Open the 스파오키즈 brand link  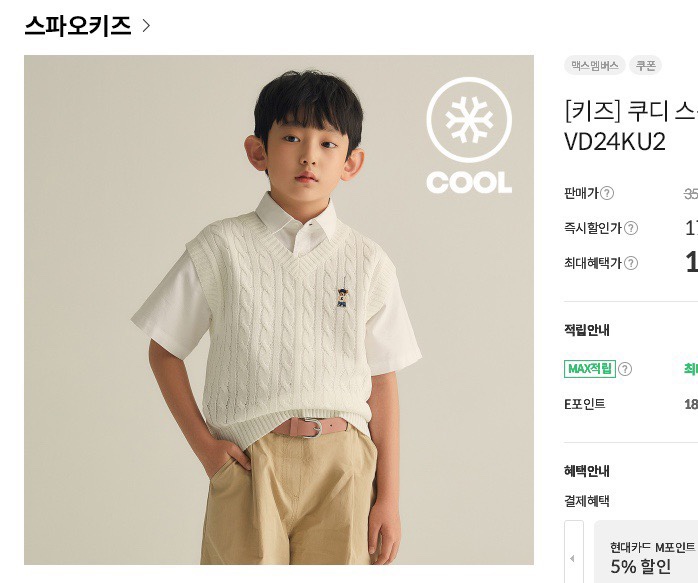[x=78, y=25]
